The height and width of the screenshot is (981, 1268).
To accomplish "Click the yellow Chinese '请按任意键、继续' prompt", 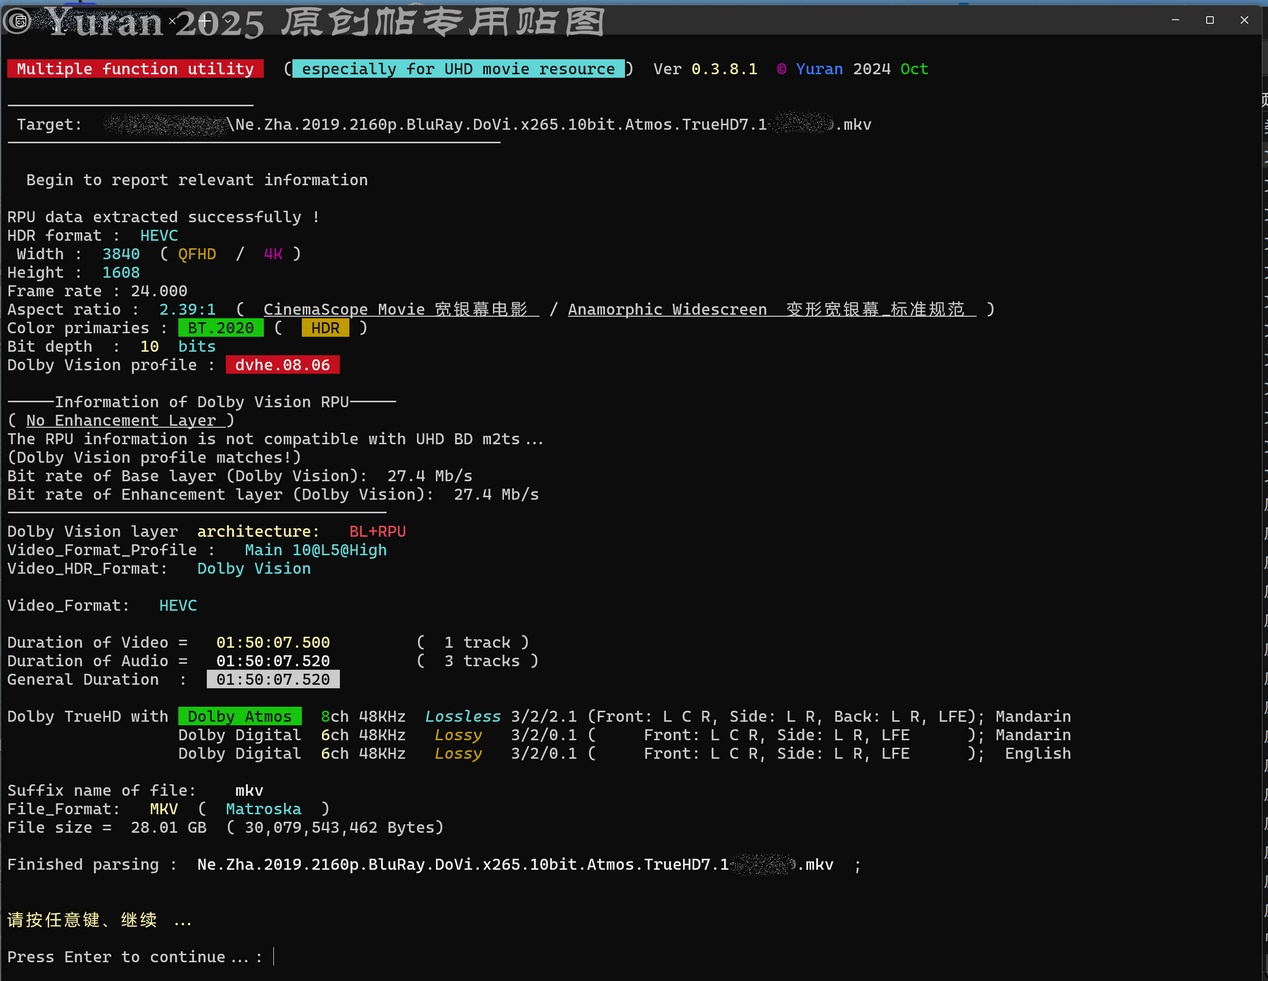I will pyautogui.click(x=82, y=920).
